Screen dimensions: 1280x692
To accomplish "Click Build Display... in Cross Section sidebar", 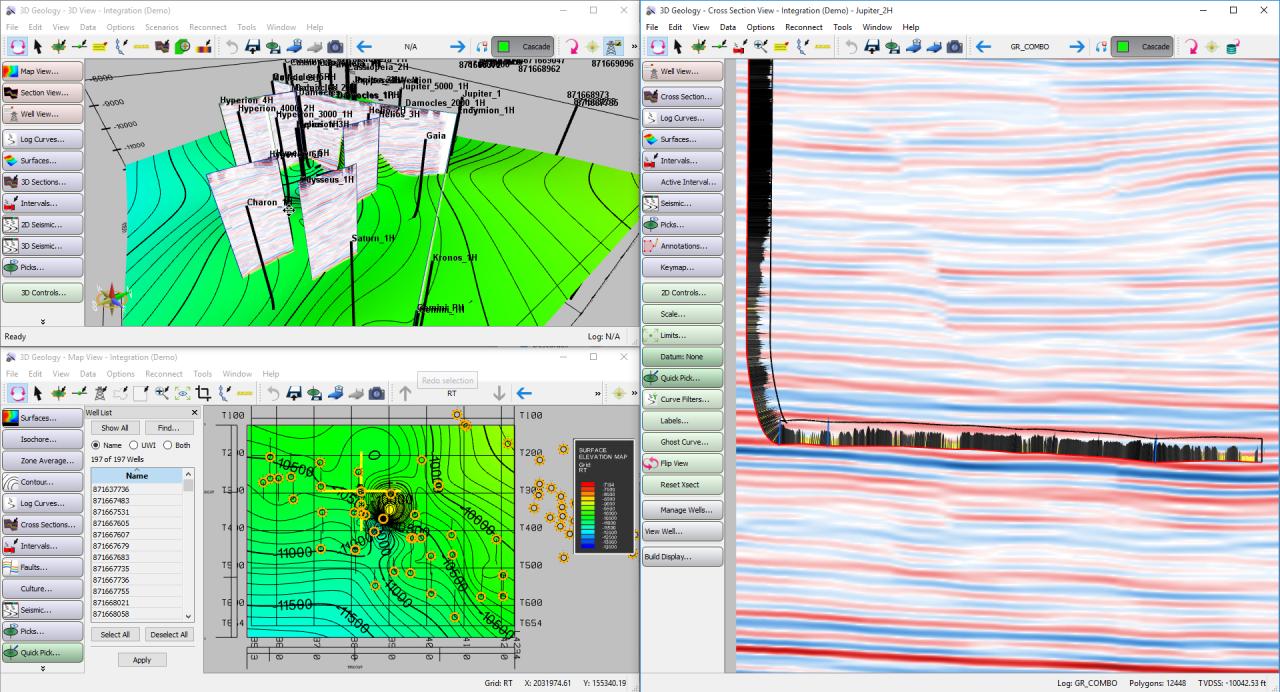I will pos(683,557).
